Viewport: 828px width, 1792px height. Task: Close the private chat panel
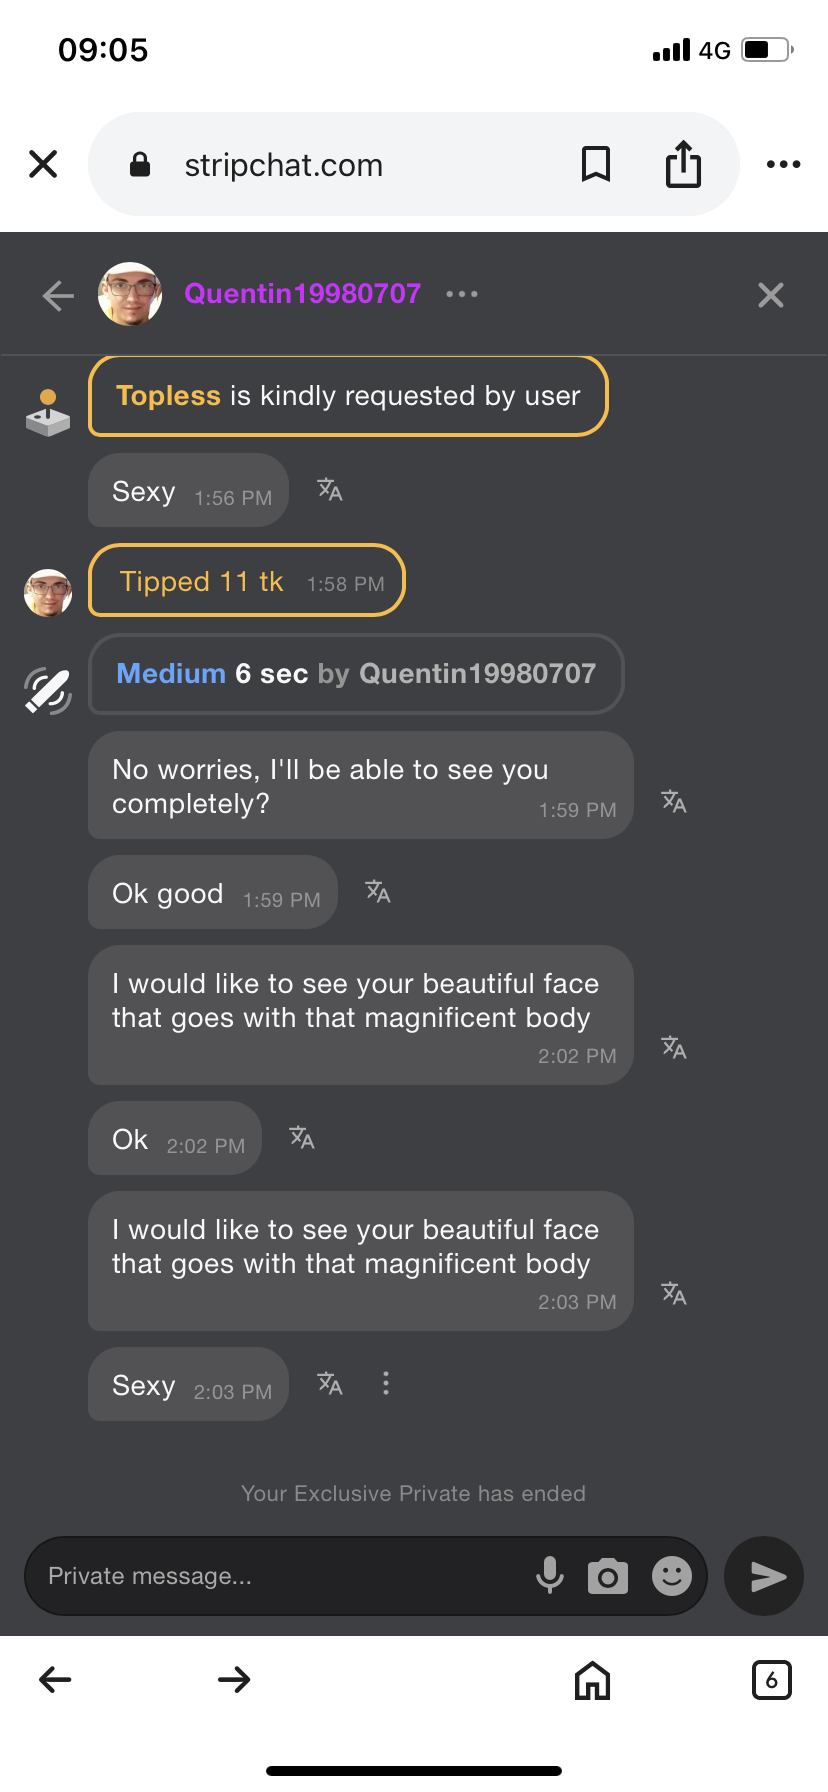pyautogui.click(x=770, y=295)
